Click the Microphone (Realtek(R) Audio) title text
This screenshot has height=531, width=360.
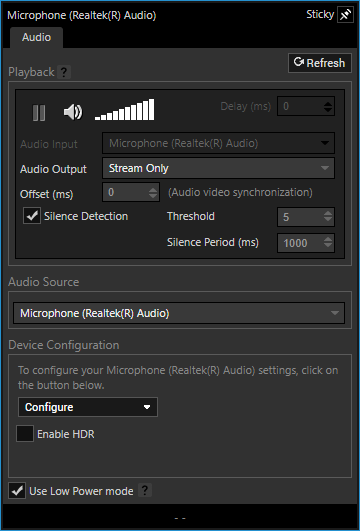click(82, 16)
